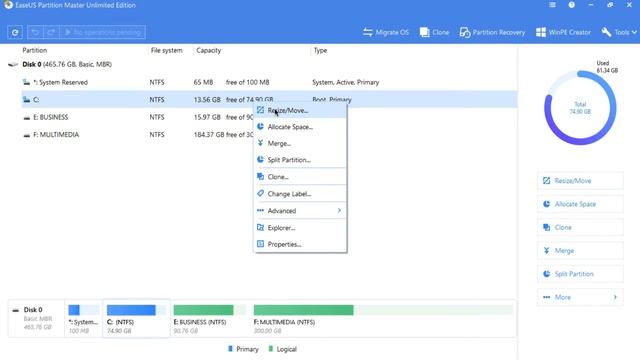This screenshot has height=360, width=640.
Task: Select Split Partition in the context menu
Action: tap(300, 160)
